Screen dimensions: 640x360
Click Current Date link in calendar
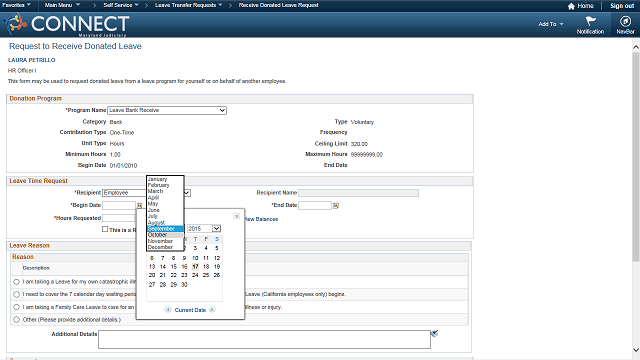[190, 310]
